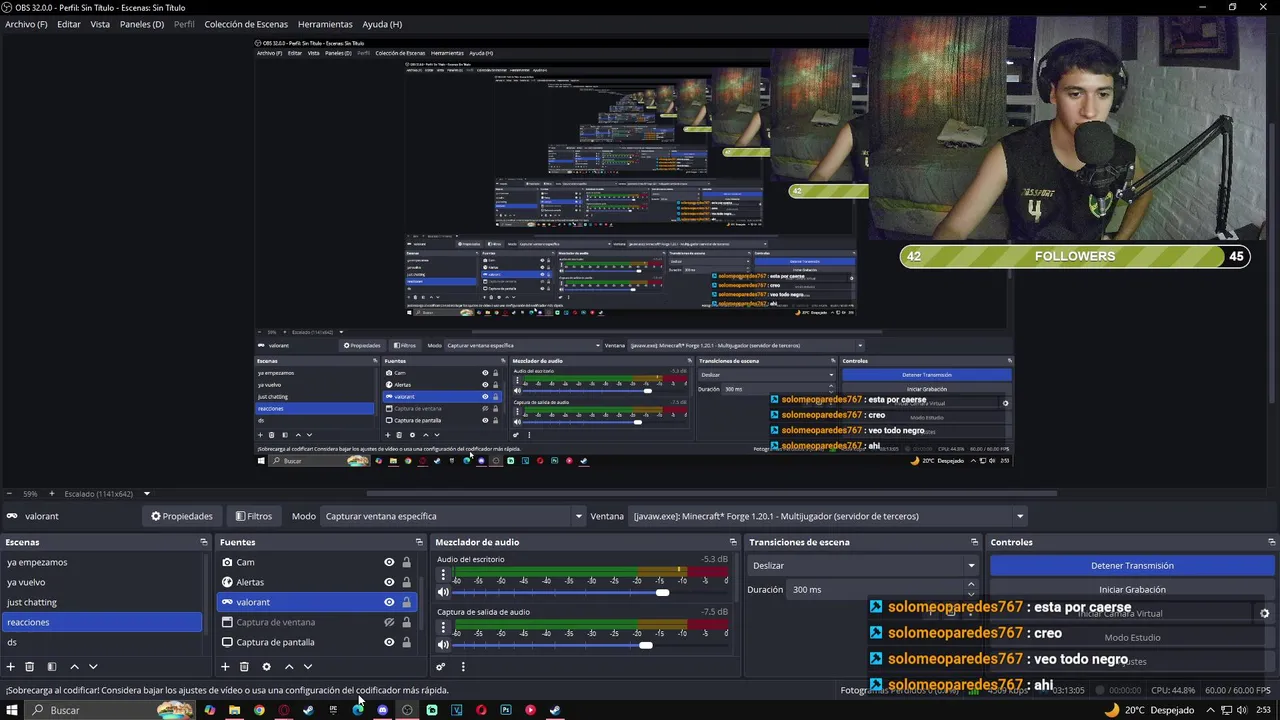Click Detener Transmisión button
The height and width of the screenshot is (720, 1280).
click(x=1132, y=565)
